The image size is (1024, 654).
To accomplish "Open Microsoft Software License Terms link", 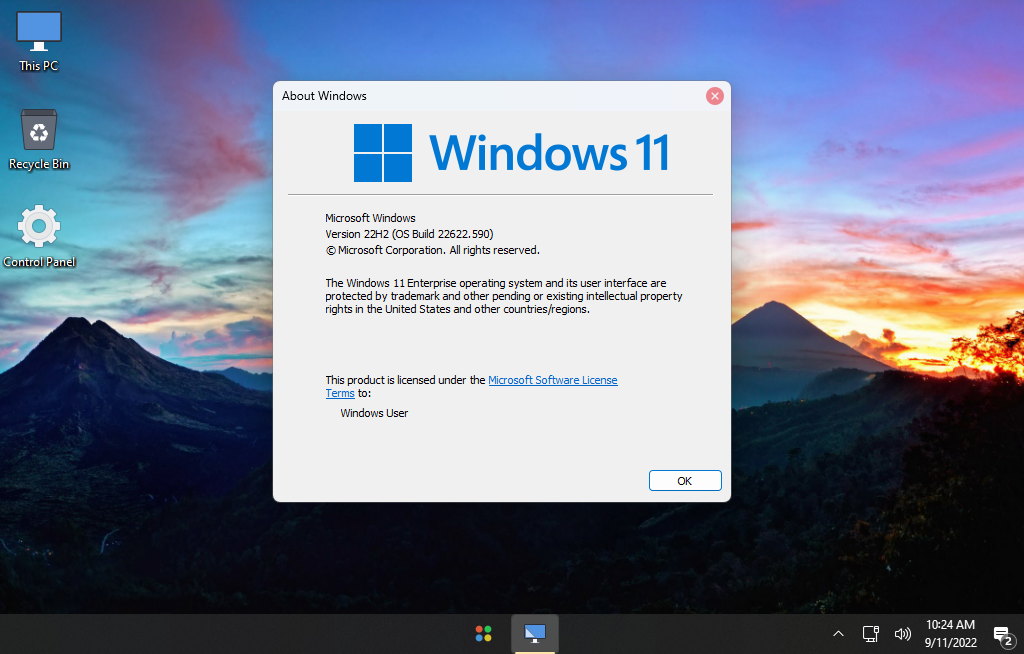I will [552, 380].
